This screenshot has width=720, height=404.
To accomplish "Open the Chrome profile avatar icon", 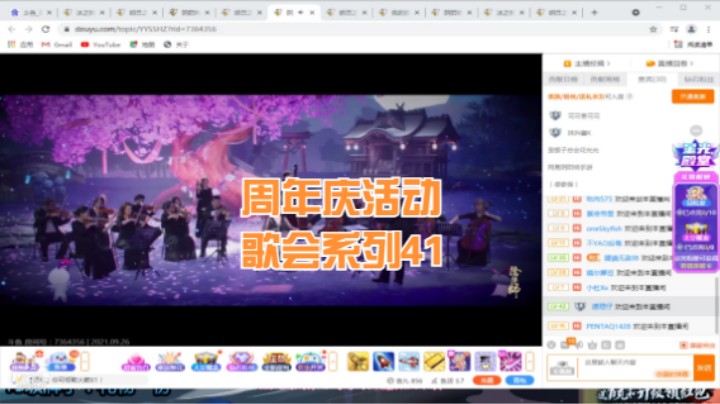I will [691, 29].
